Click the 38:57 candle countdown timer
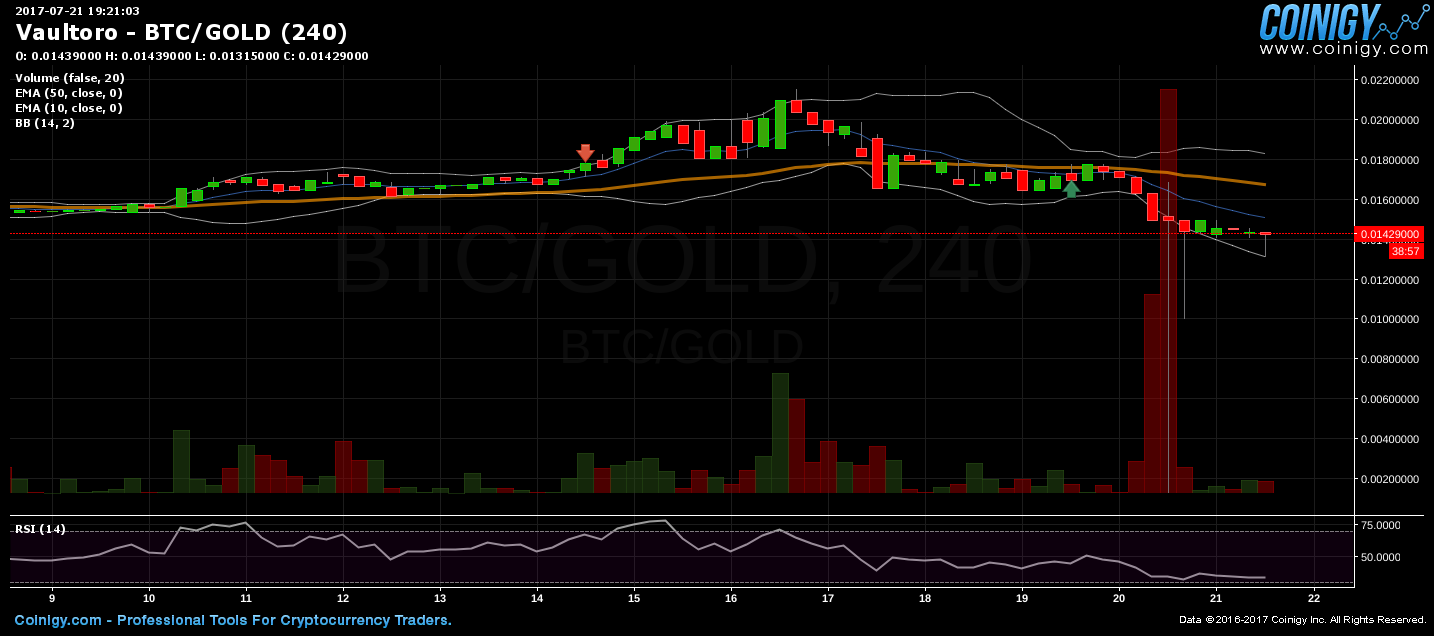Viewport: 1434px width, 636px height. (x=1405, y=251)
